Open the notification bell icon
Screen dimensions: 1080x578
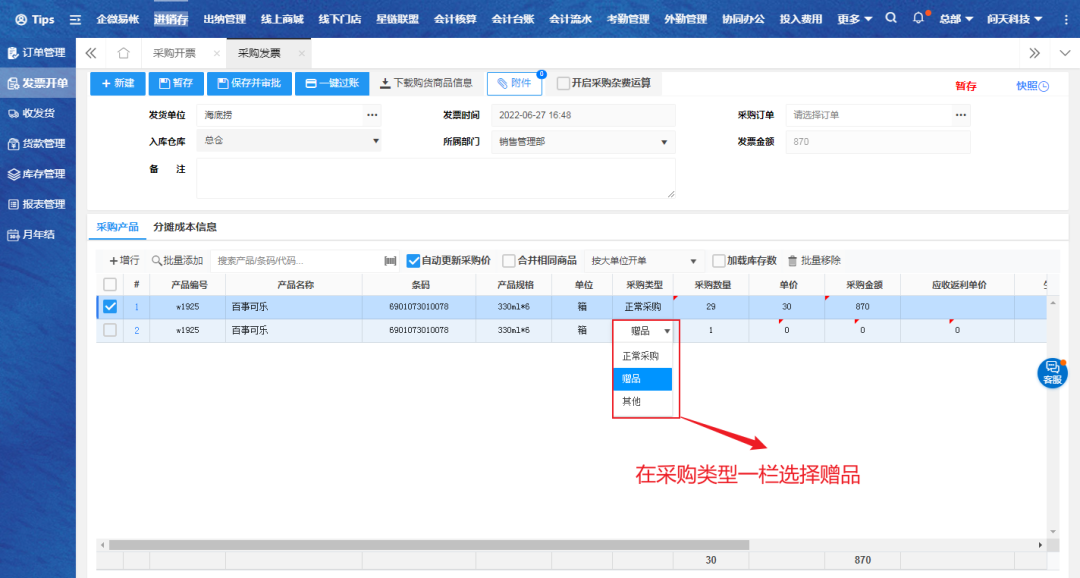[x=919, y=18]
